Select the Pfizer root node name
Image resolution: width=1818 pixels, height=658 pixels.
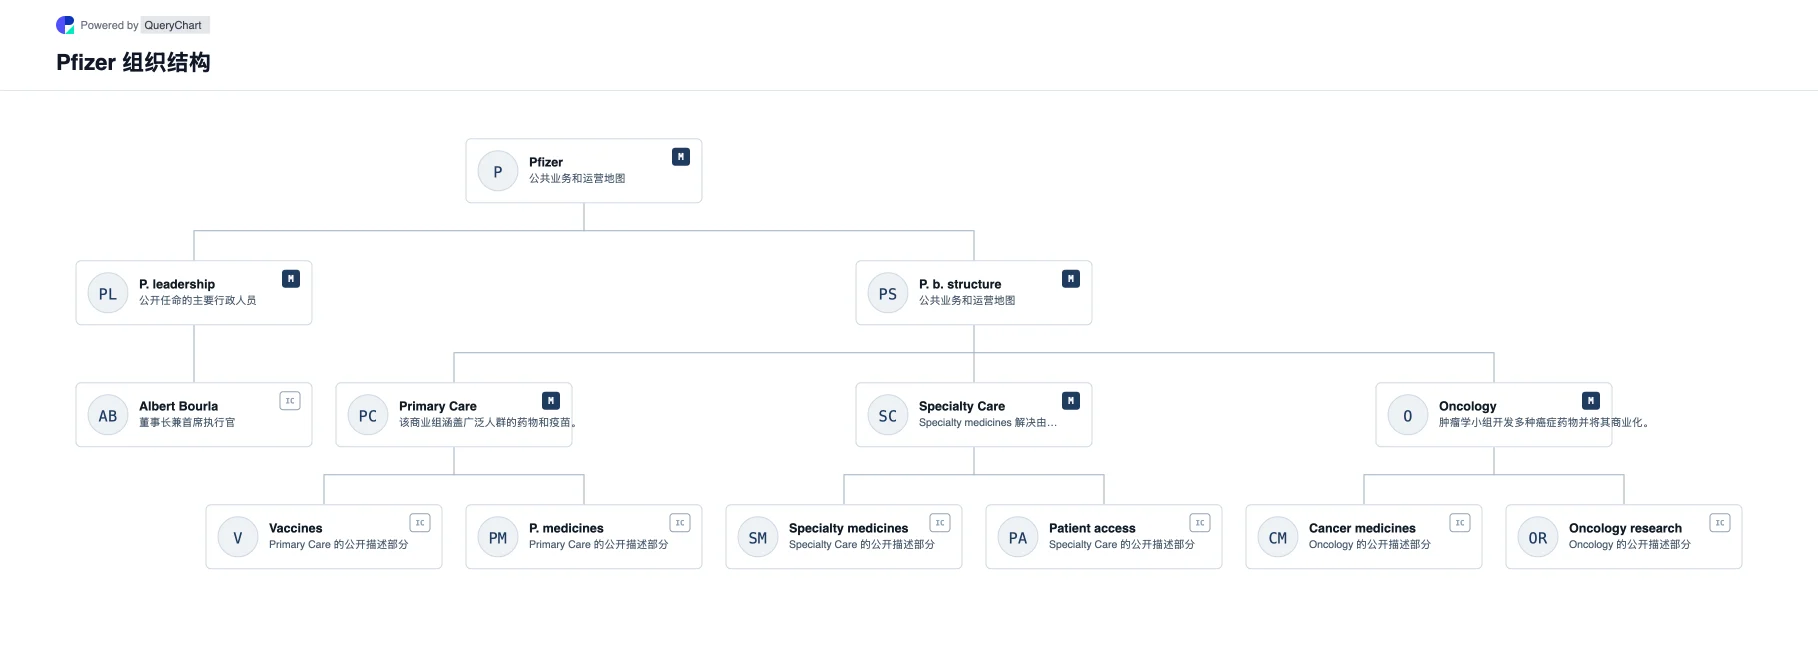coord(546,162)
